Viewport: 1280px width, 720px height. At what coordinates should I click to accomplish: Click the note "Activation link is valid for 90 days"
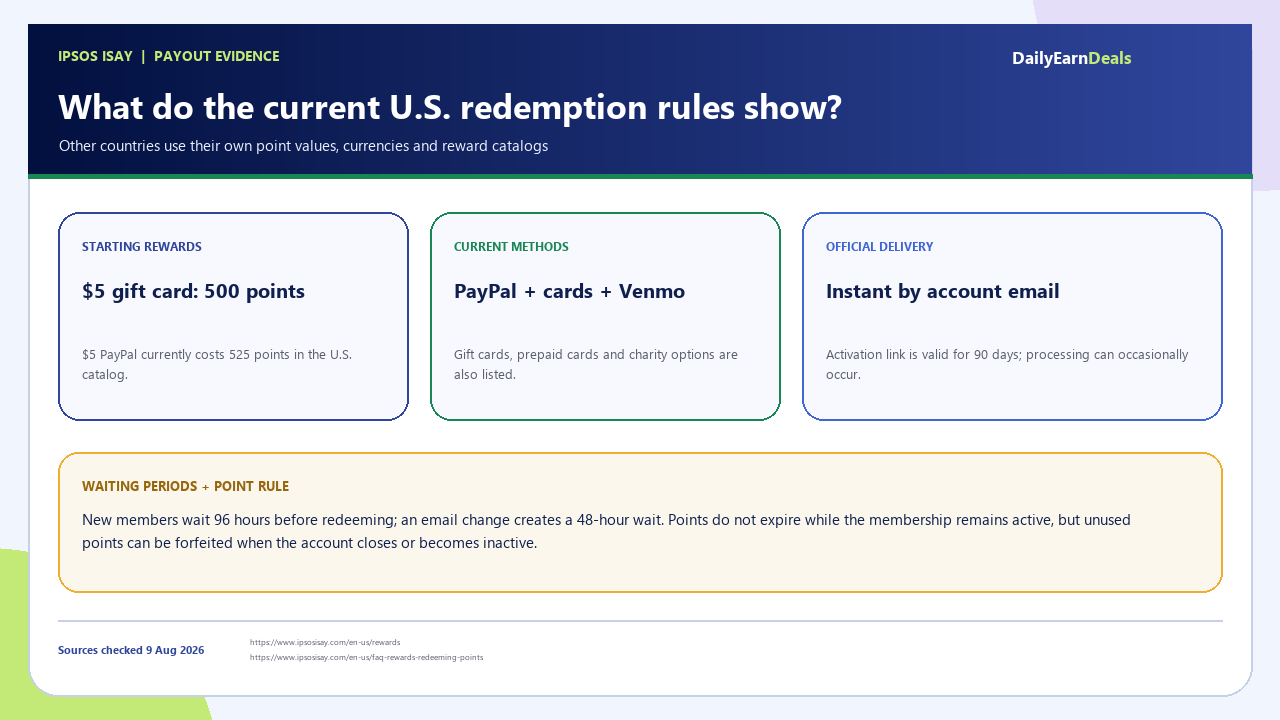click(x=1007, y=364)
